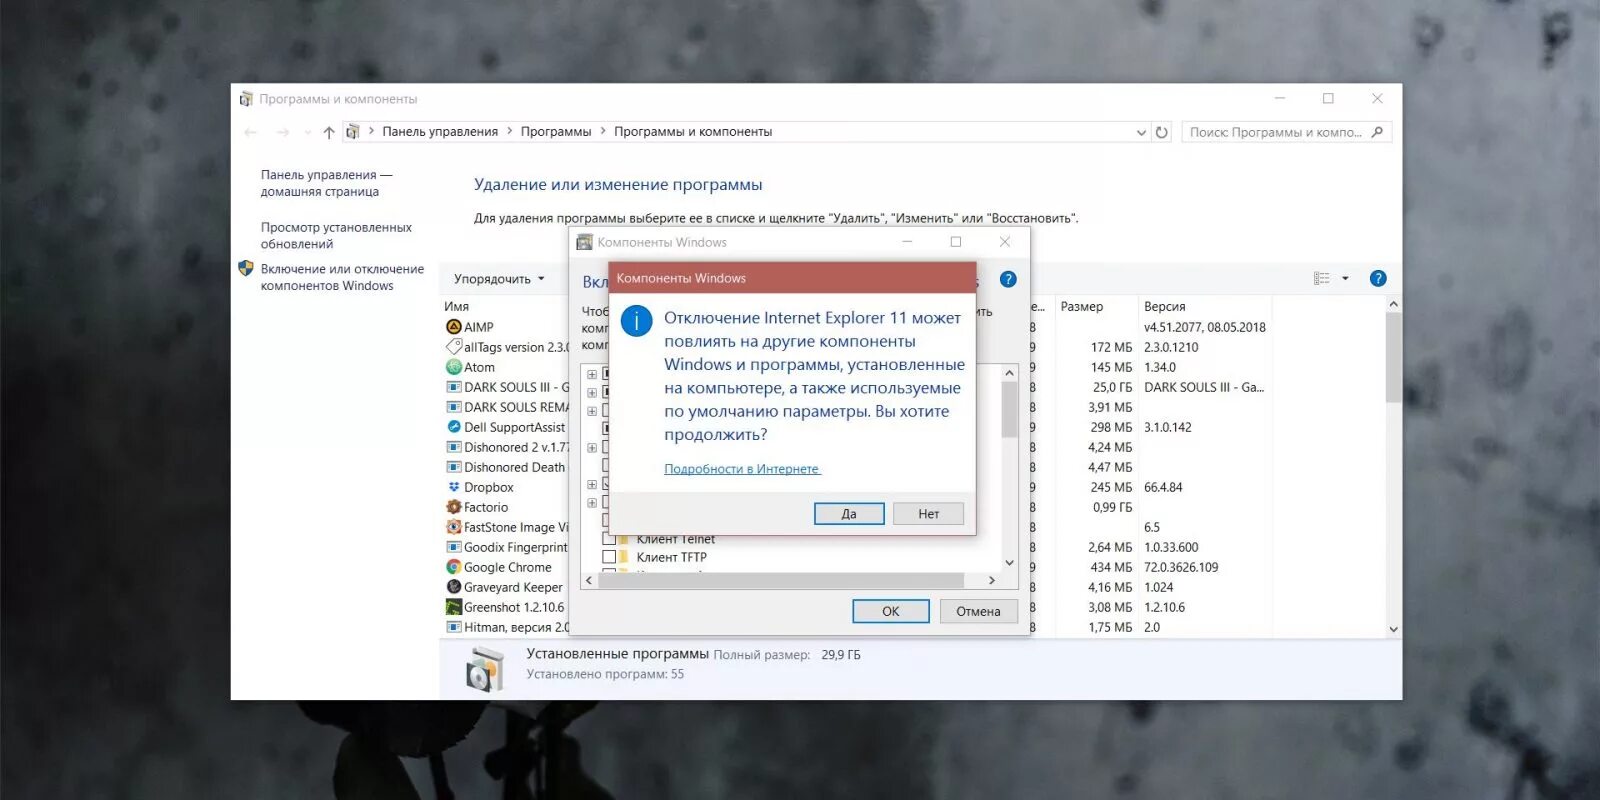The image size is (1600, 800).
Task: Click the components list horizontal scrollbar
Action: [781, 580]
